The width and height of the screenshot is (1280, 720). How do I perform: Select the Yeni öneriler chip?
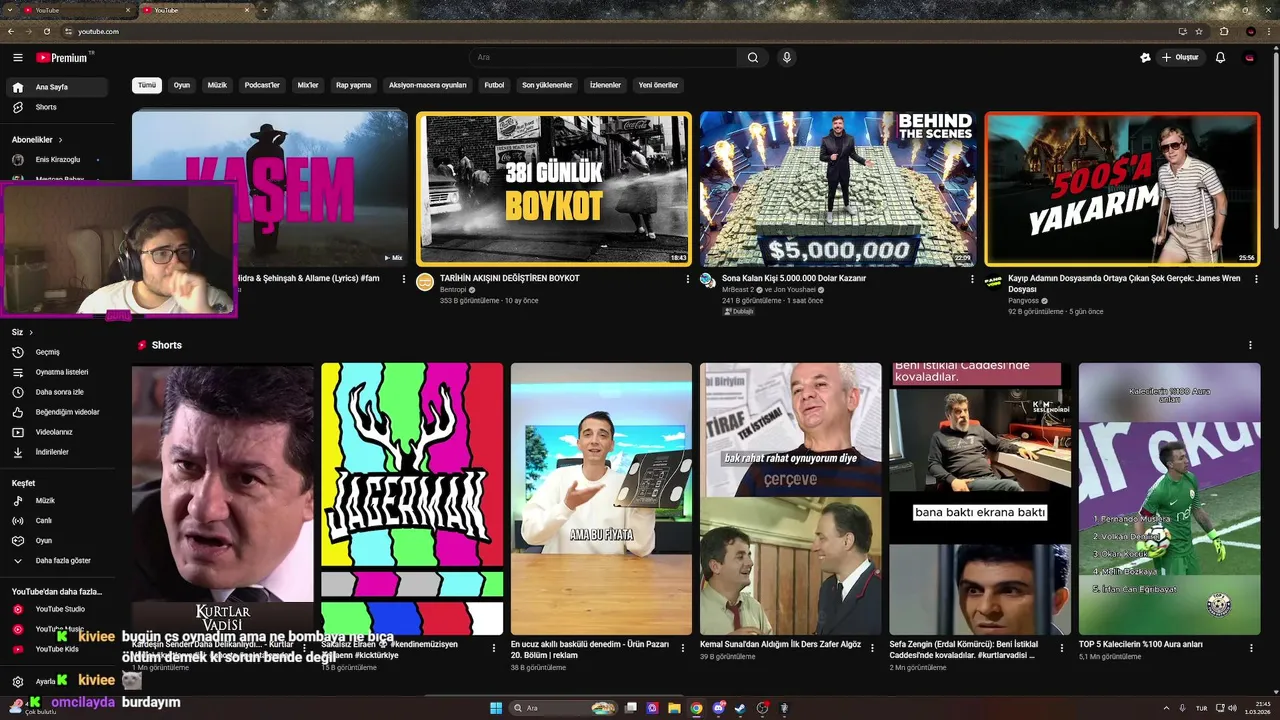[x=658, y=85]
